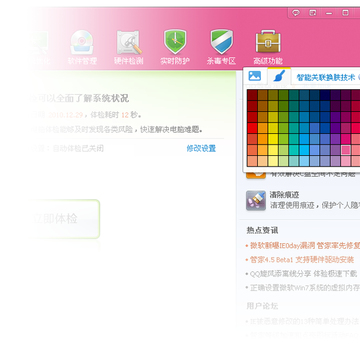Open news link 正确设置微软Win7系统的虚拟内存

pos(305,287)
